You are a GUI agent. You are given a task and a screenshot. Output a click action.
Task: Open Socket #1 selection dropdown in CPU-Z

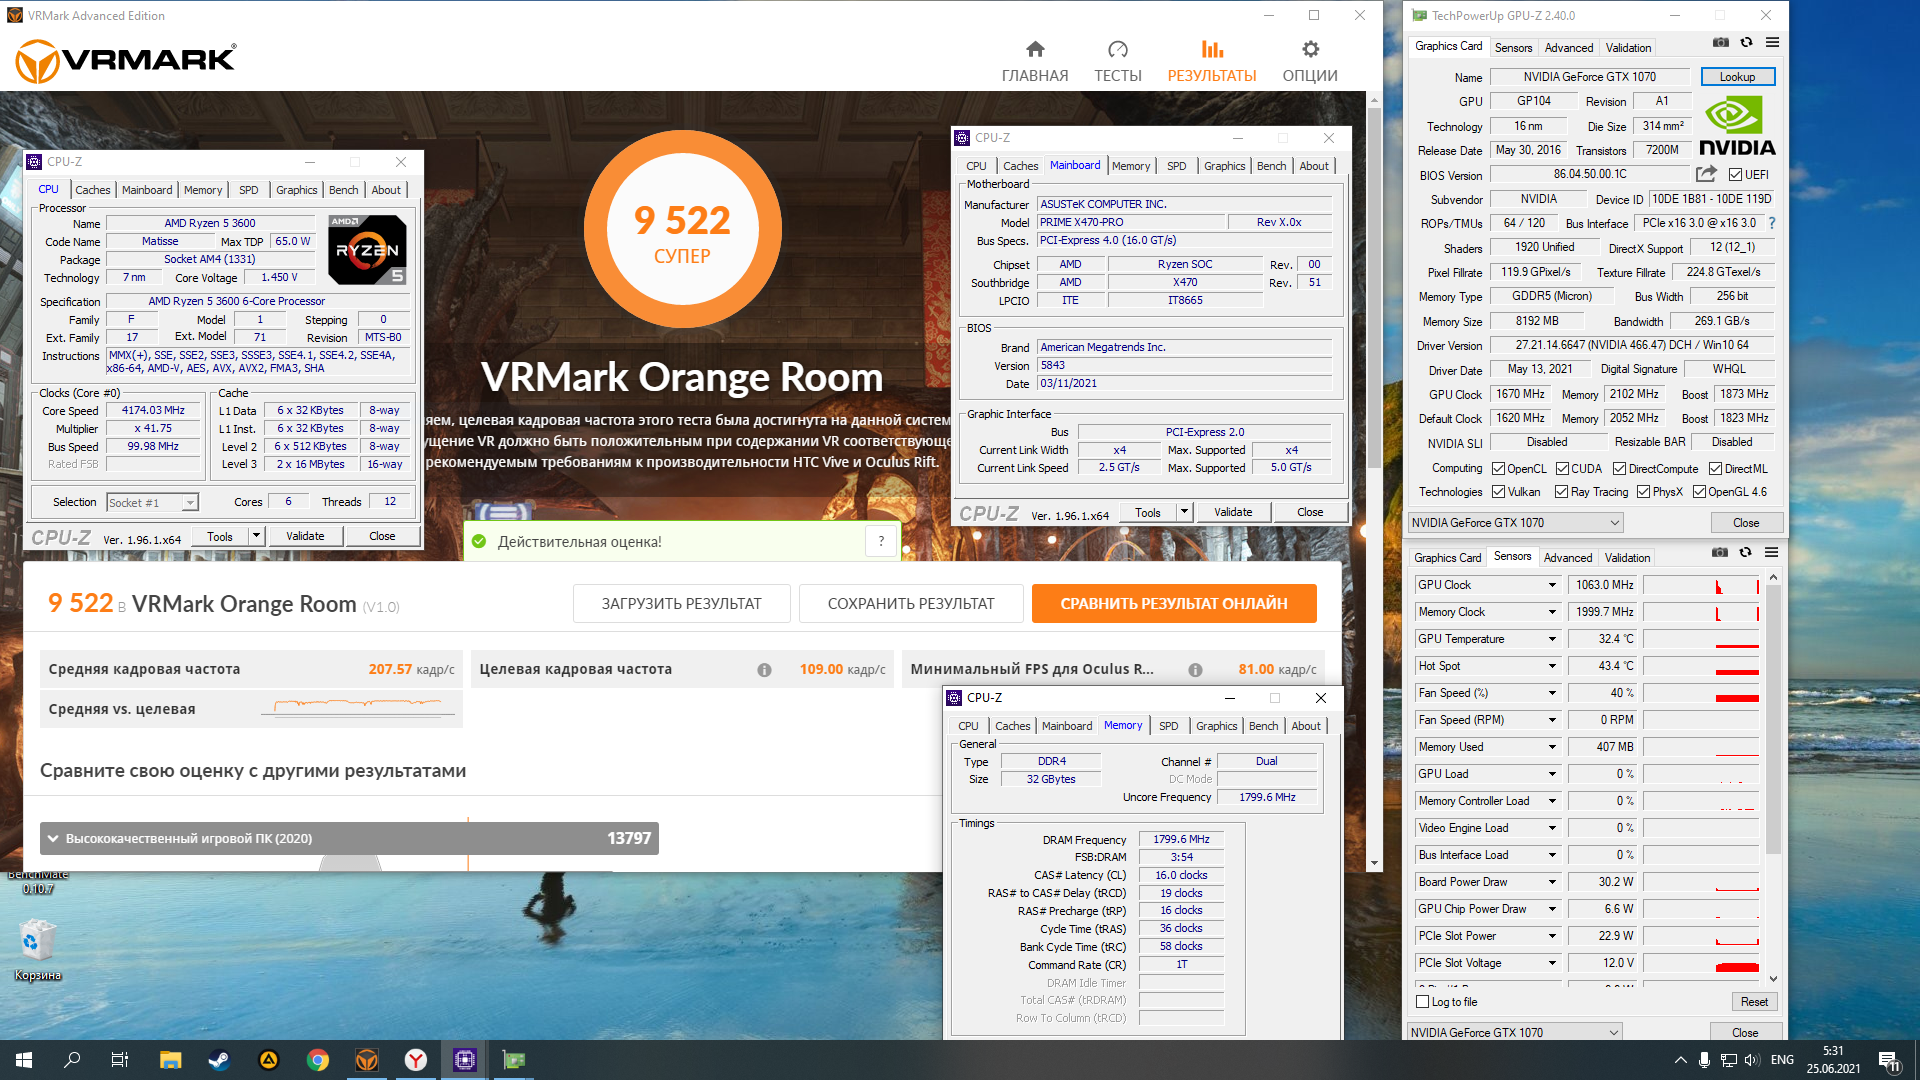click(153, 503)
